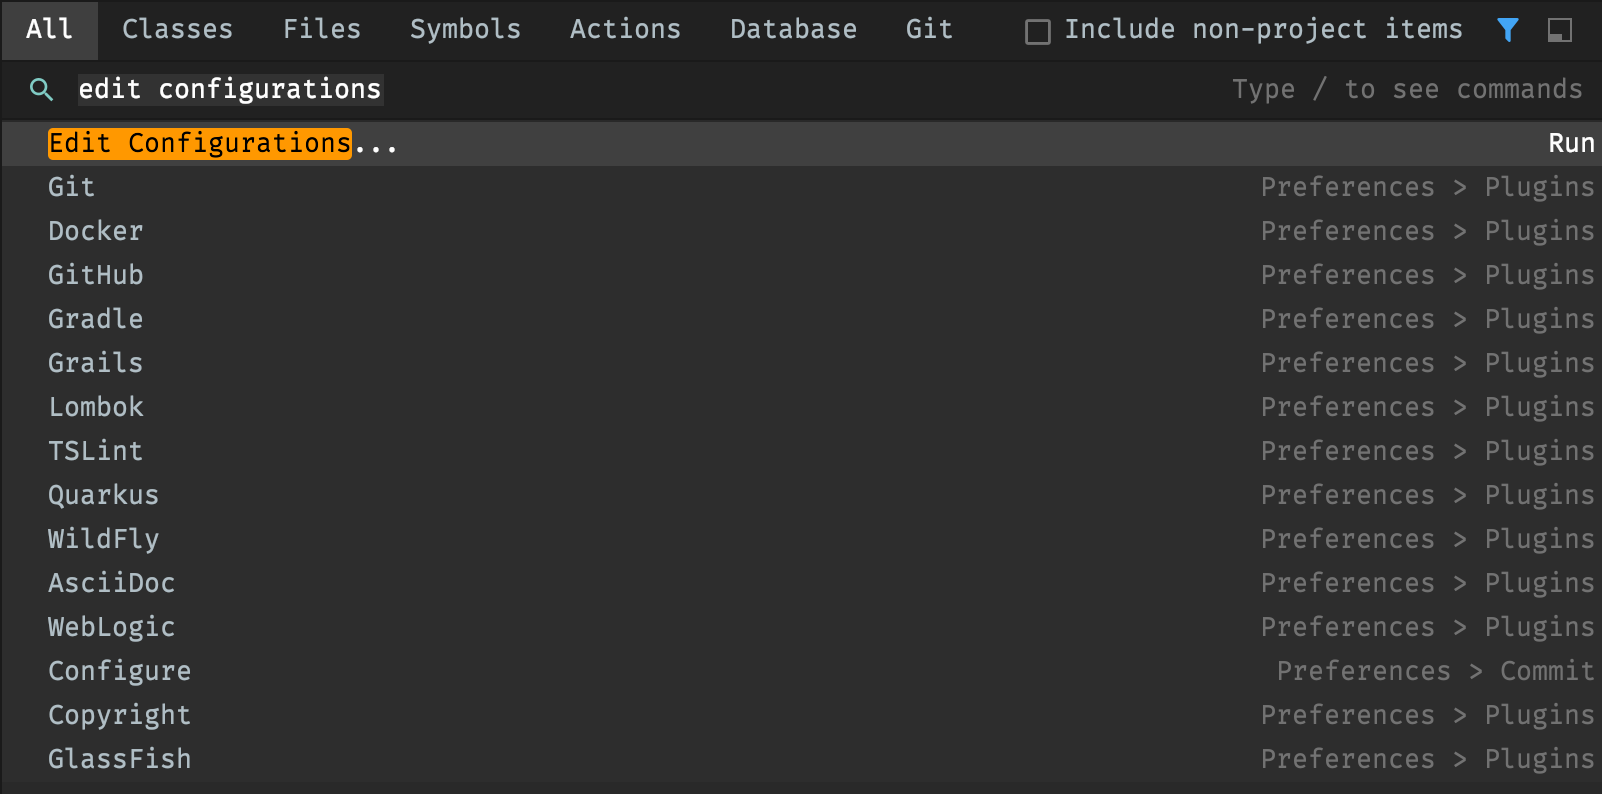
Task: Click the search magnifier icon
Action: tap(41, 90)
